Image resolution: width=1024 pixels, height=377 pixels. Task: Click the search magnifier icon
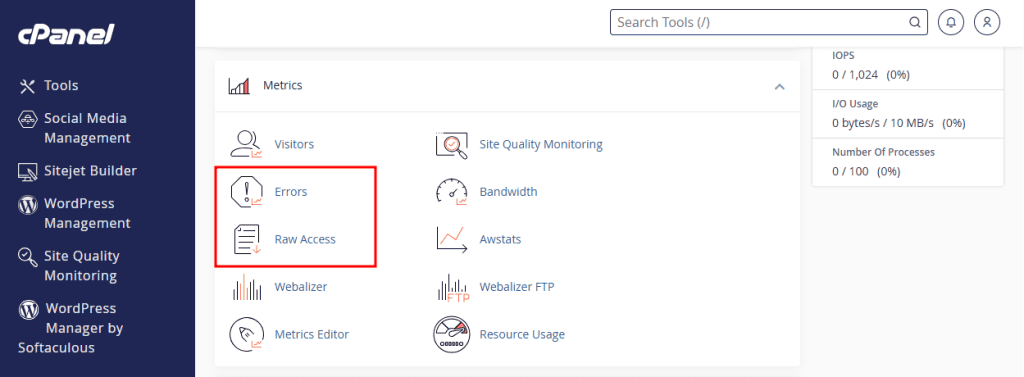[x=915, y=22]
